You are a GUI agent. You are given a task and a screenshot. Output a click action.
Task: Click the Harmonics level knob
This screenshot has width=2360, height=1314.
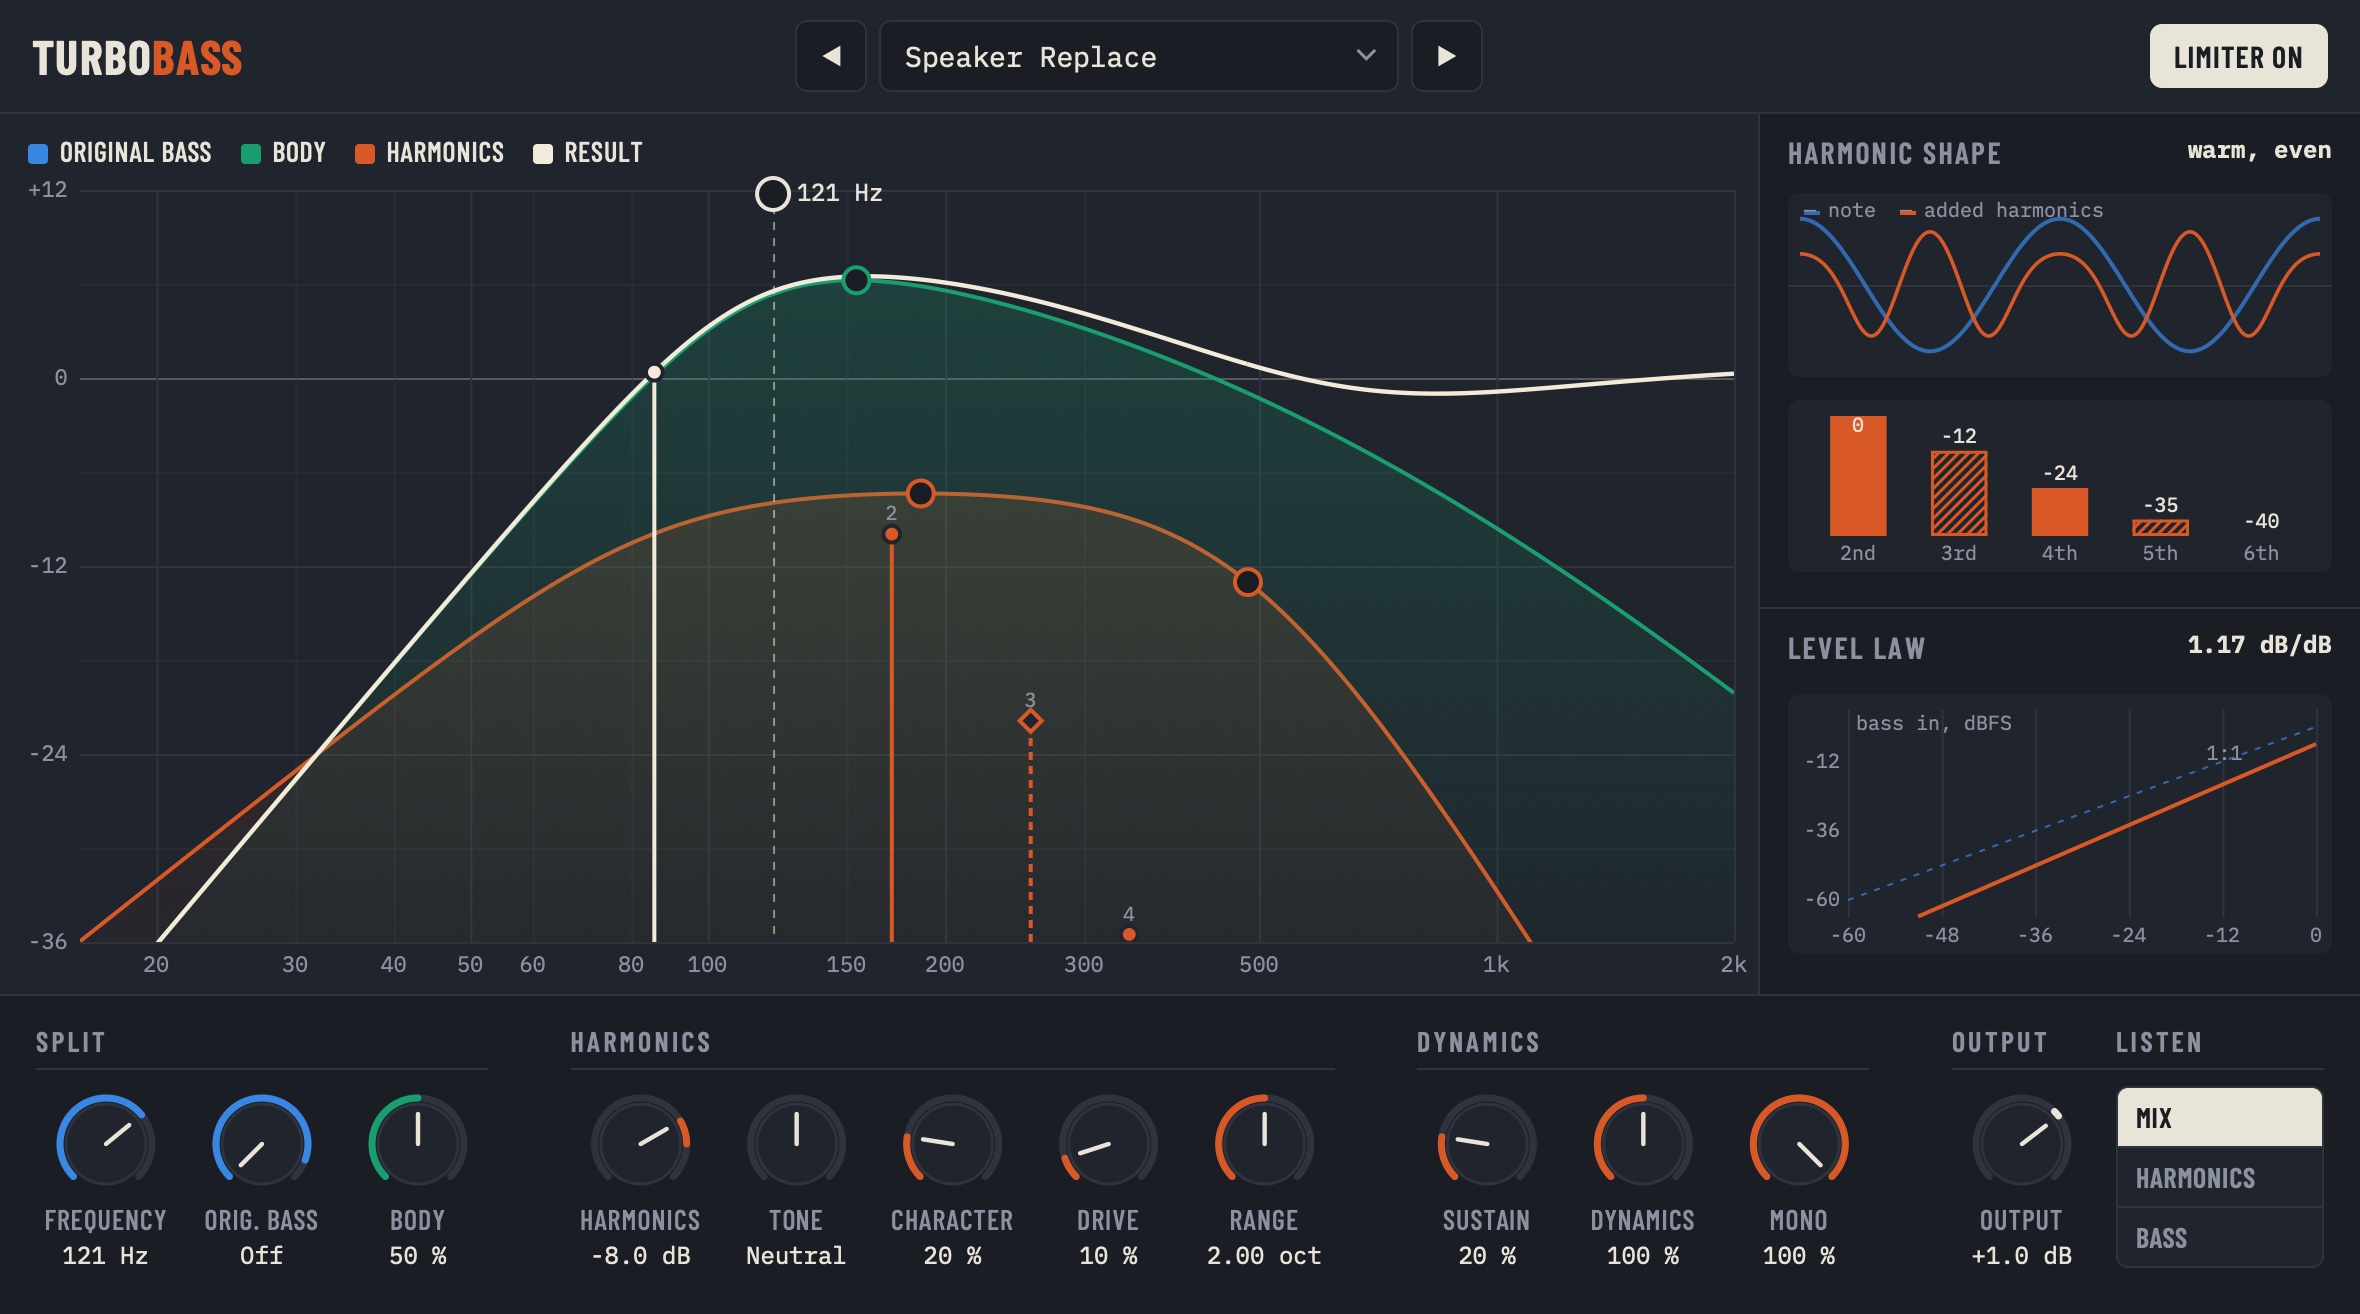[x=640, y=1143]
